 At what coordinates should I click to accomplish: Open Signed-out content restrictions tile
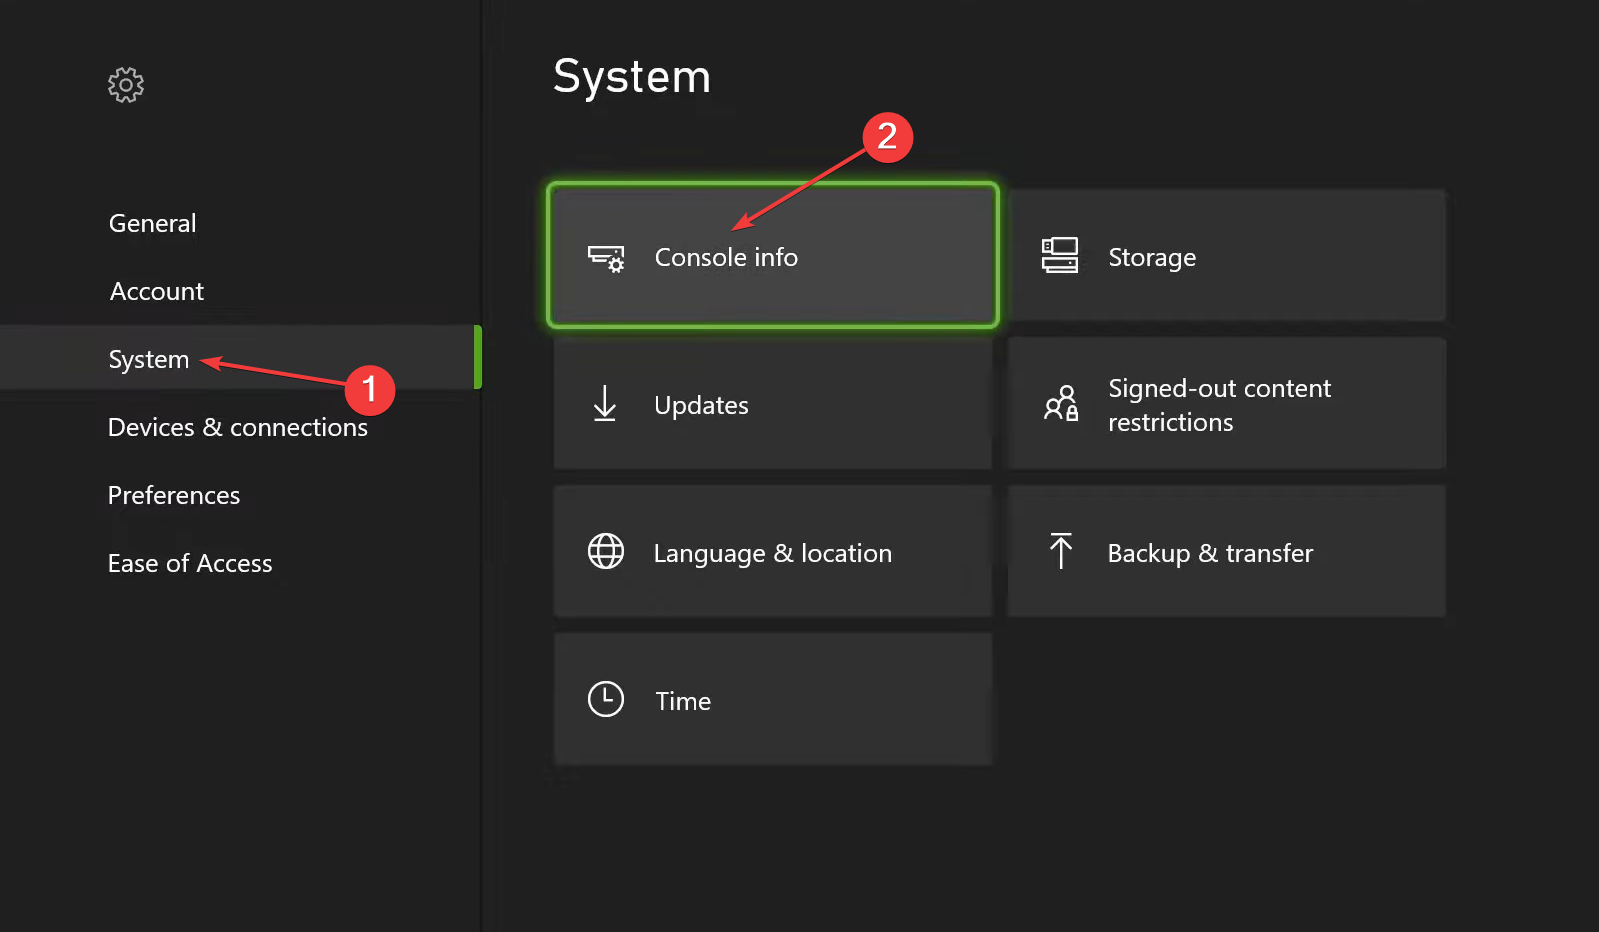1227,403
